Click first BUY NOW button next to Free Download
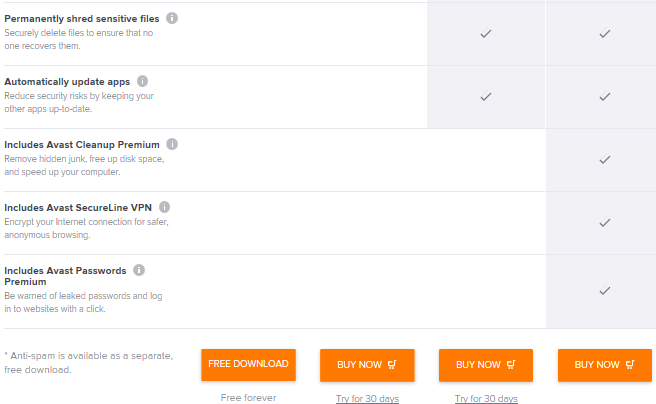656x404 pixels. (x=367, y=365)
